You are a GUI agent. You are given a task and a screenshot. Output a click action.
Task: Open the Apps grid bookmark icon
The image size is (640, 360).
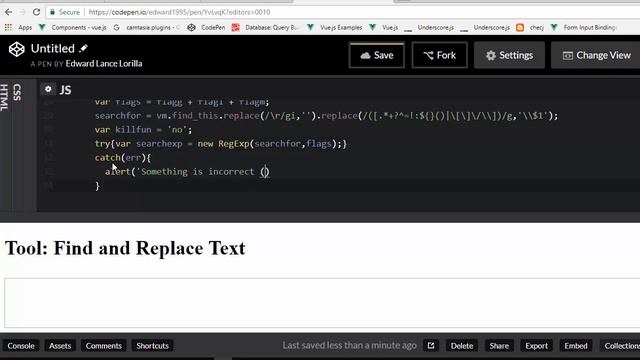click(x=8, y=27)
